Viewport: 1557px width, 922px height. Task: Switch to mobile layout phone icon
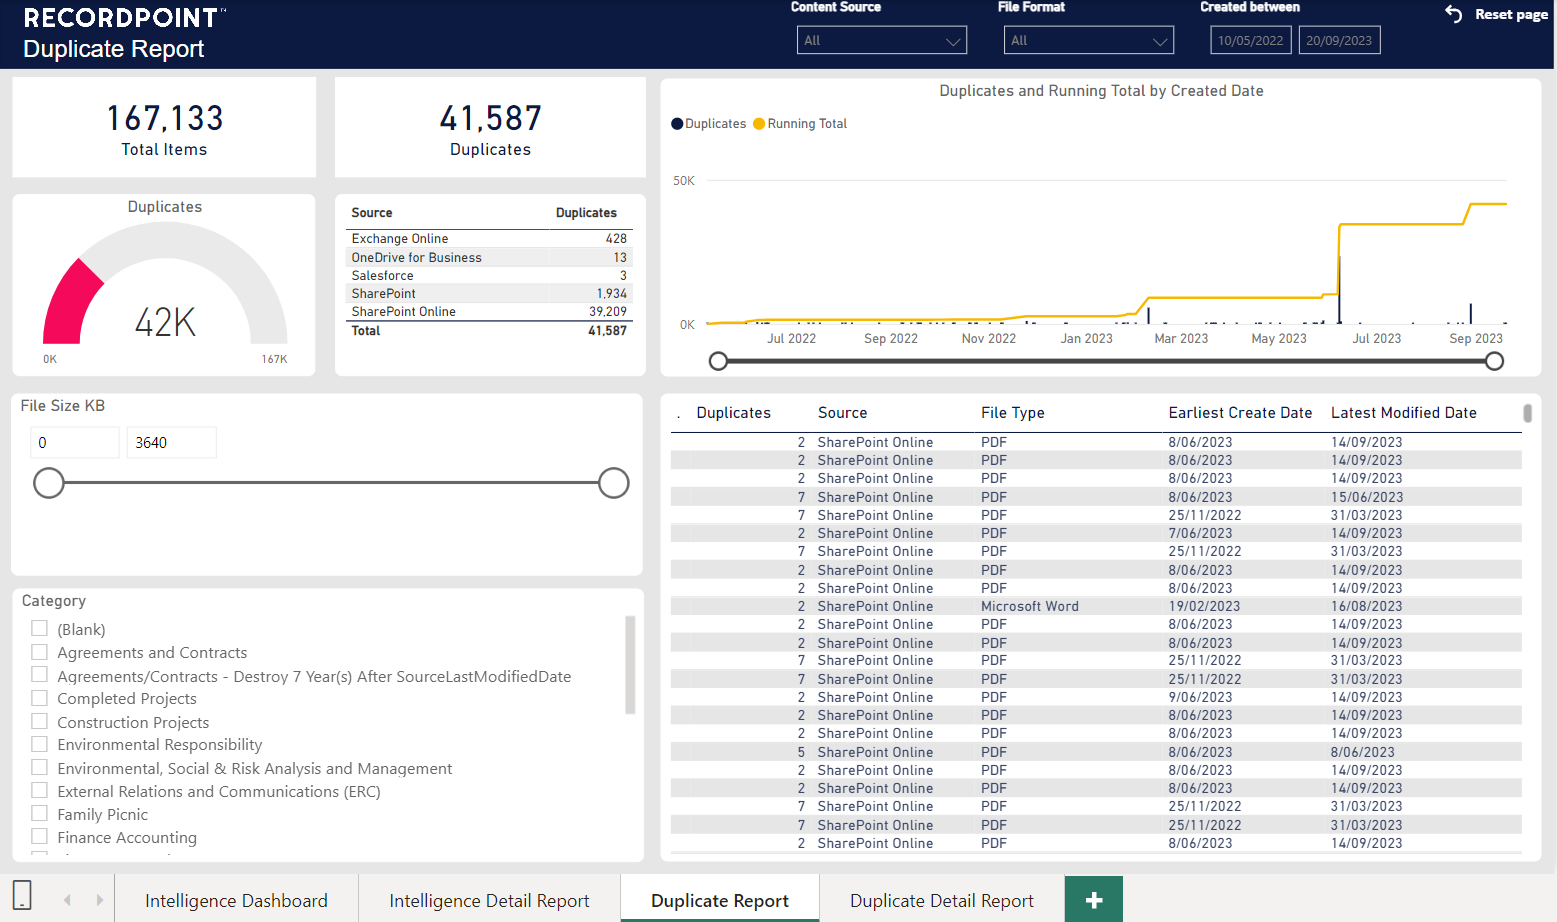[x=22, y=895]
